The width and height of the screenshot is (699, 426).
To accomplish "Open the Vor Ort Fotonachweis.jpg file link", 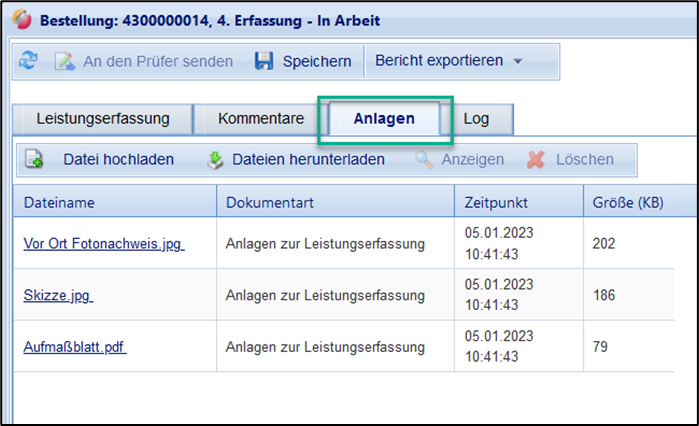I will [x=103, y=242].
